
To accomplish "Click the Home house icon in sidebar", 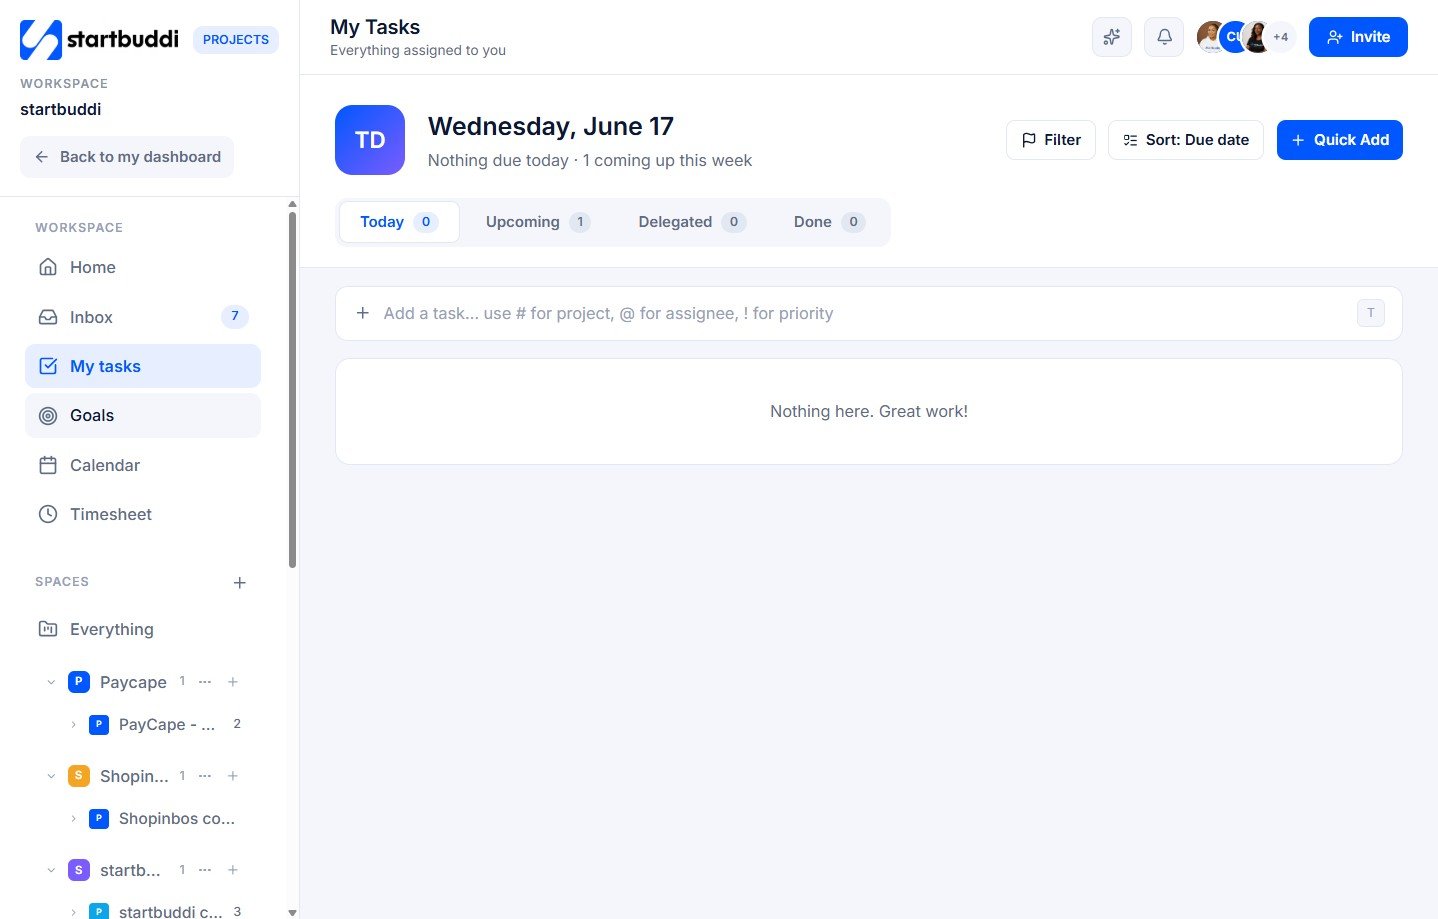I will click(x=48, y=267).
